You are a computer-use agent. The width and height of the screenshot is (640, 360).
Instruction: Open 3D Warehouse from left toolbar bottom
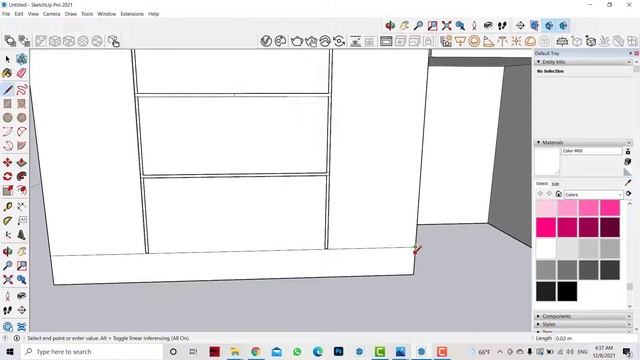[x=7, y=327]
